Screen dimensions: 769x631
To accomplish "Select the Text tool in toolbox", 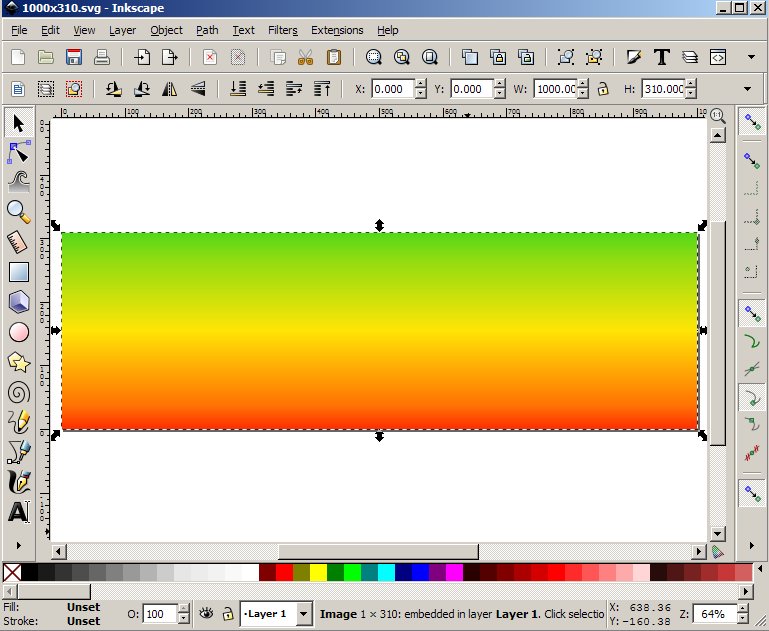I will [18, 512].
